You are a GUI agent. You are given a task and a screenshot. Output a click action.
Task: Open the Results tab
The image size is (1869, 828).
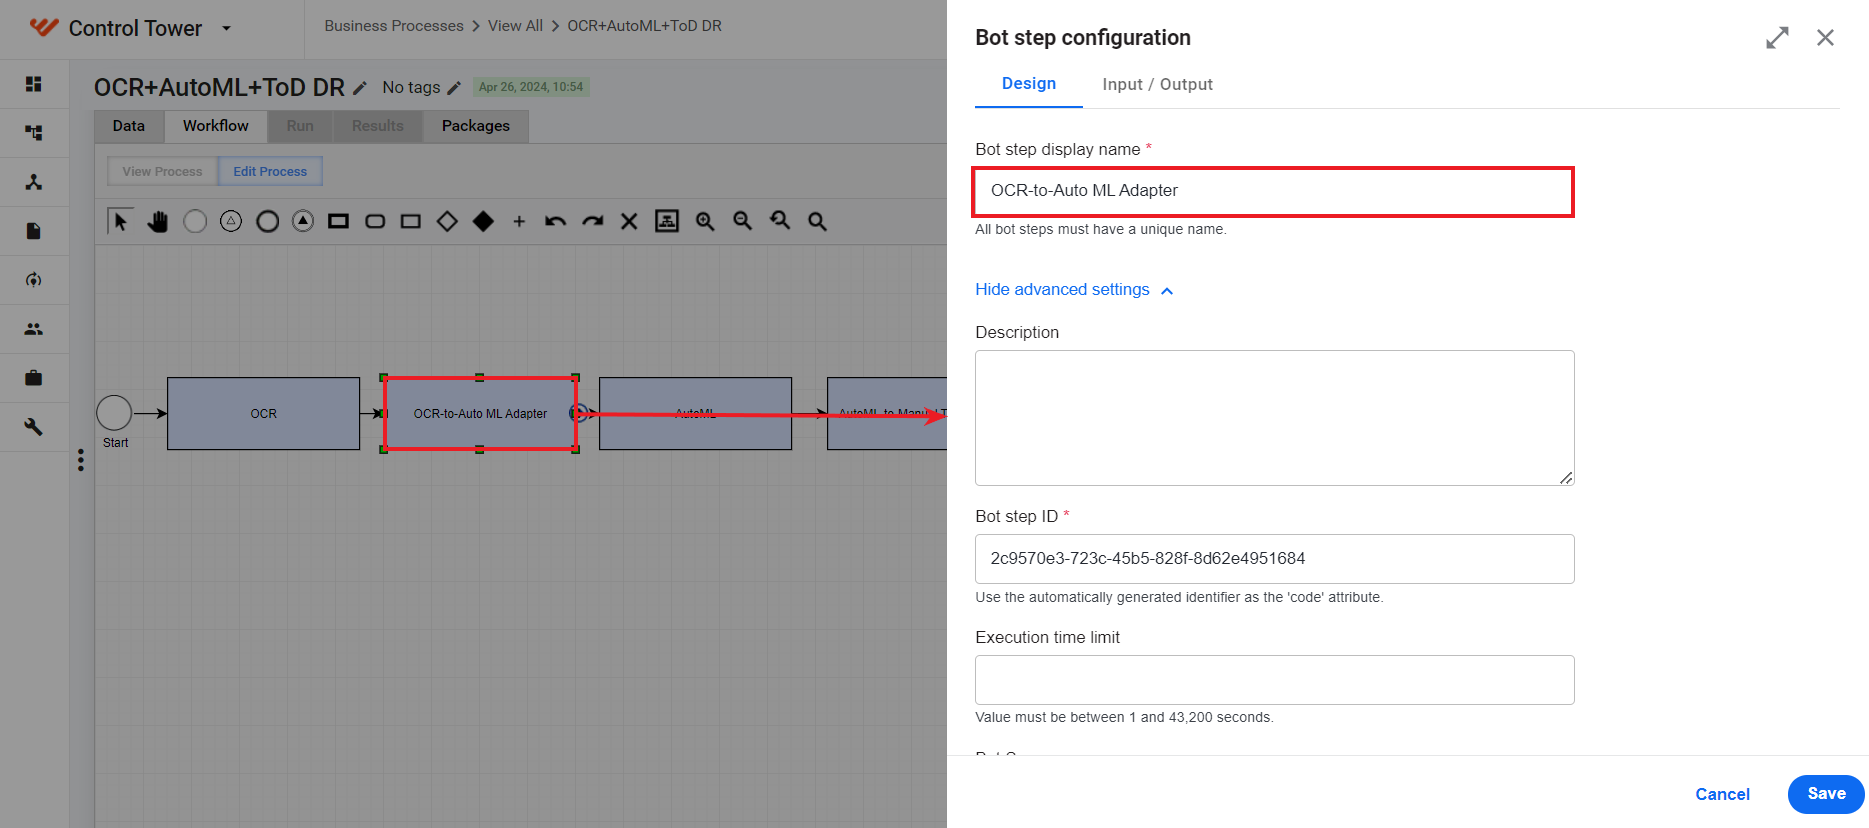point(378,126)
